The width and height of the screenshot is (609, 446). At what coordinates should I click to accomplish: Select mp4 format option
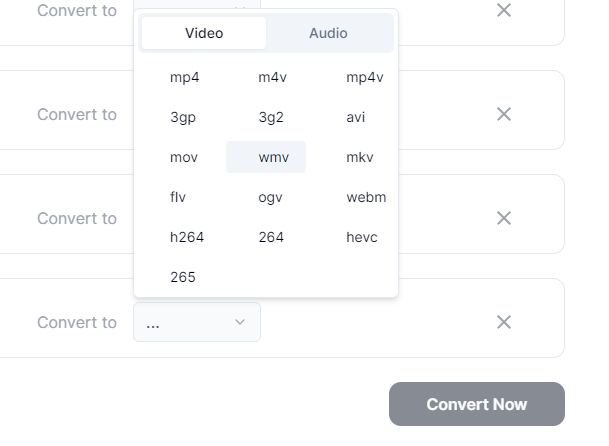185,77
